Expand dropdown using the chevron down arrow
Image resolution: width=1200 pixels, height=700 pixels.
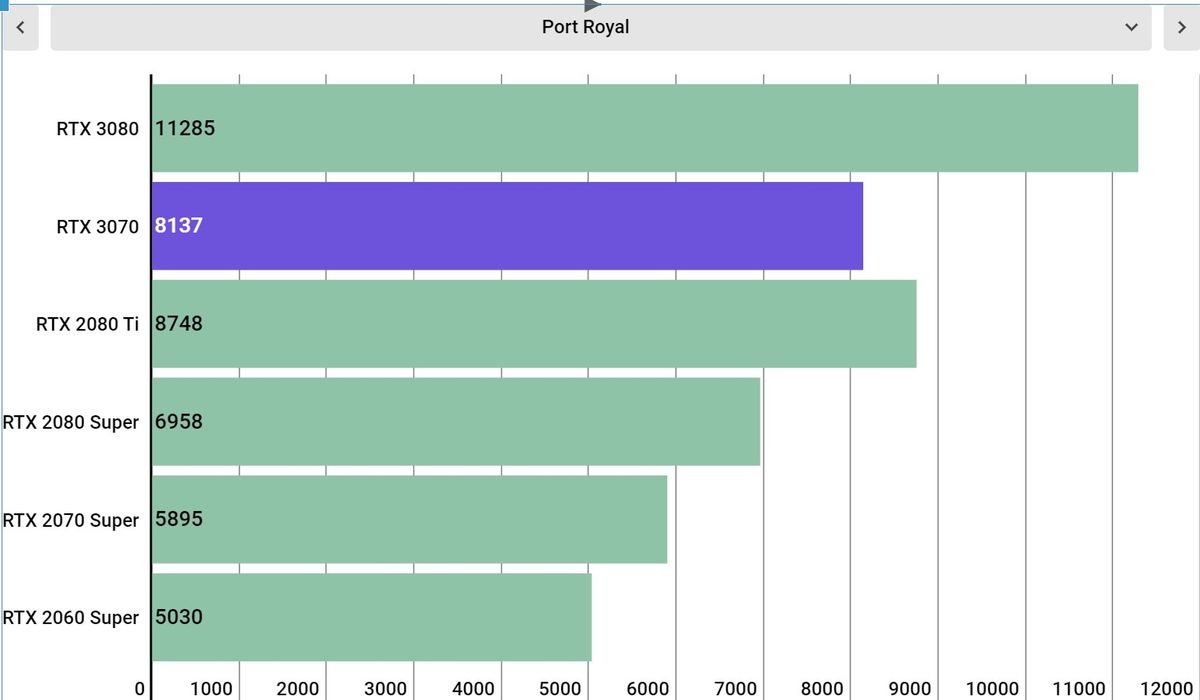coord(1131,27)
